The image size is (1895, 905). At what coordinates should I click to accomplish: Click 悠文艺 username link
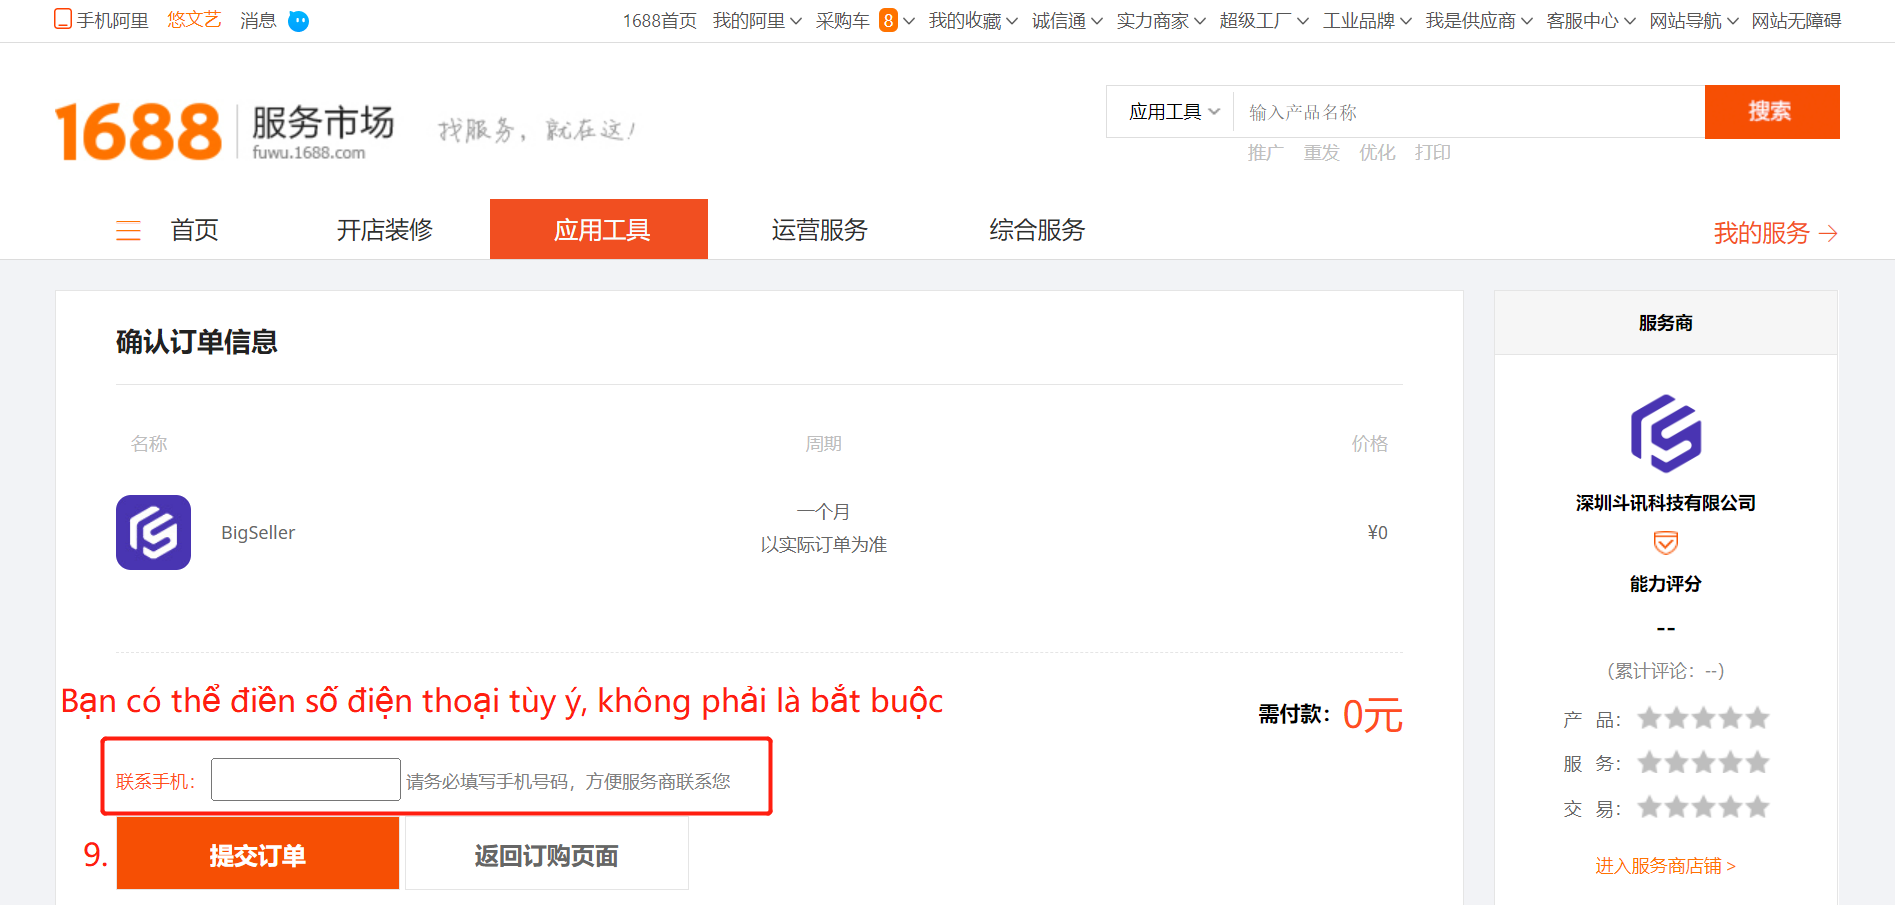[x=194, y=20]
